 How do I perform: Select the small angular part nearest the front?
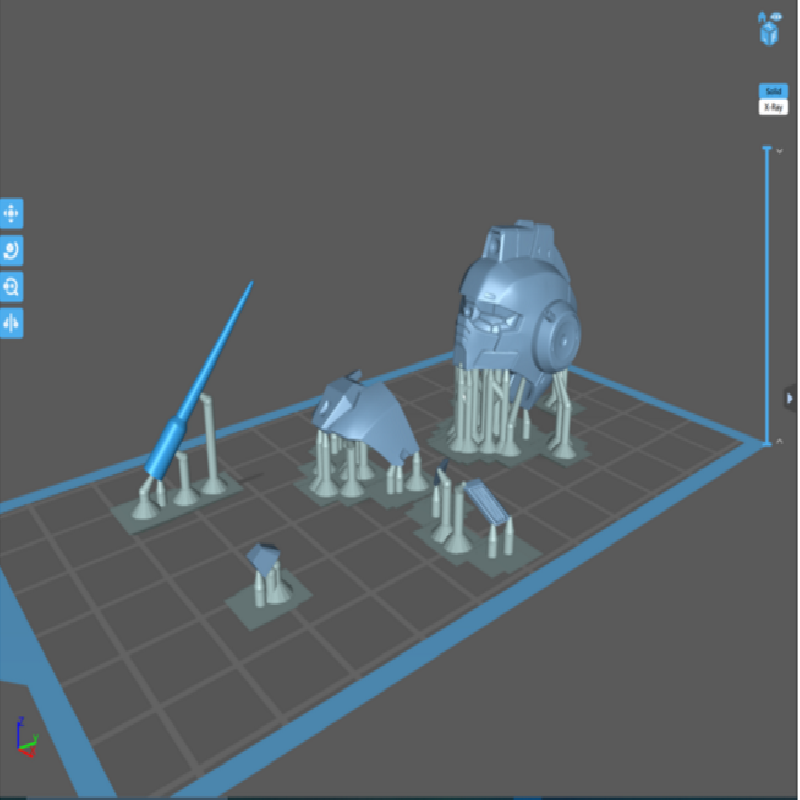263,557
